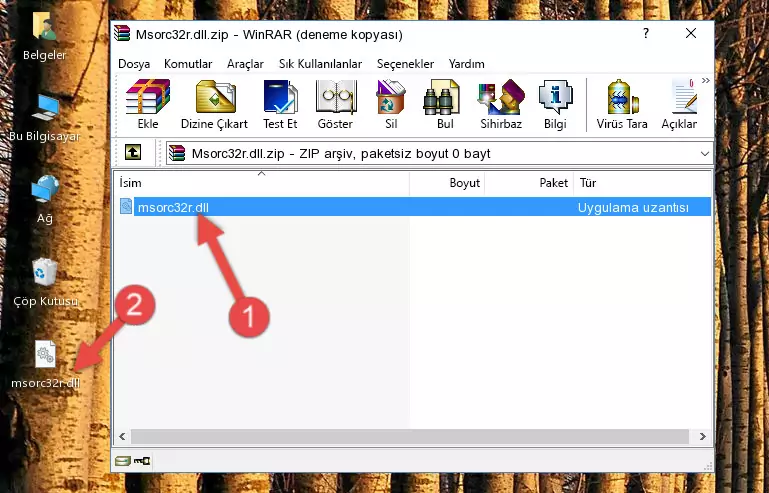Open the Dosya menu
The width and height of the screenshot is (769, 493).
pos(134,64)
